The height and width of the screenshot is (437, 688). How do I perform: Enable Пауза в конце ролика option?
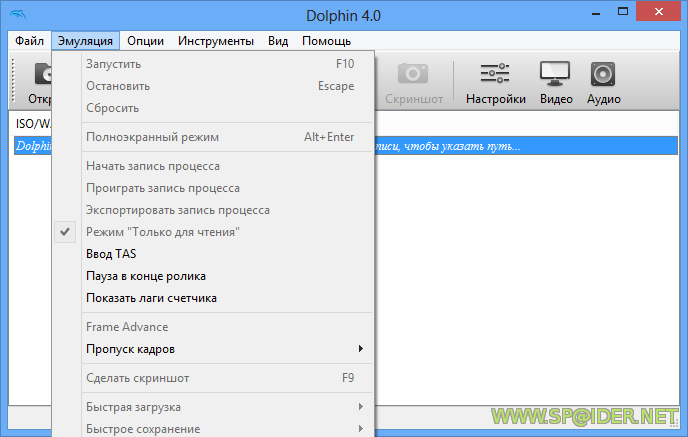pos(146,276)
